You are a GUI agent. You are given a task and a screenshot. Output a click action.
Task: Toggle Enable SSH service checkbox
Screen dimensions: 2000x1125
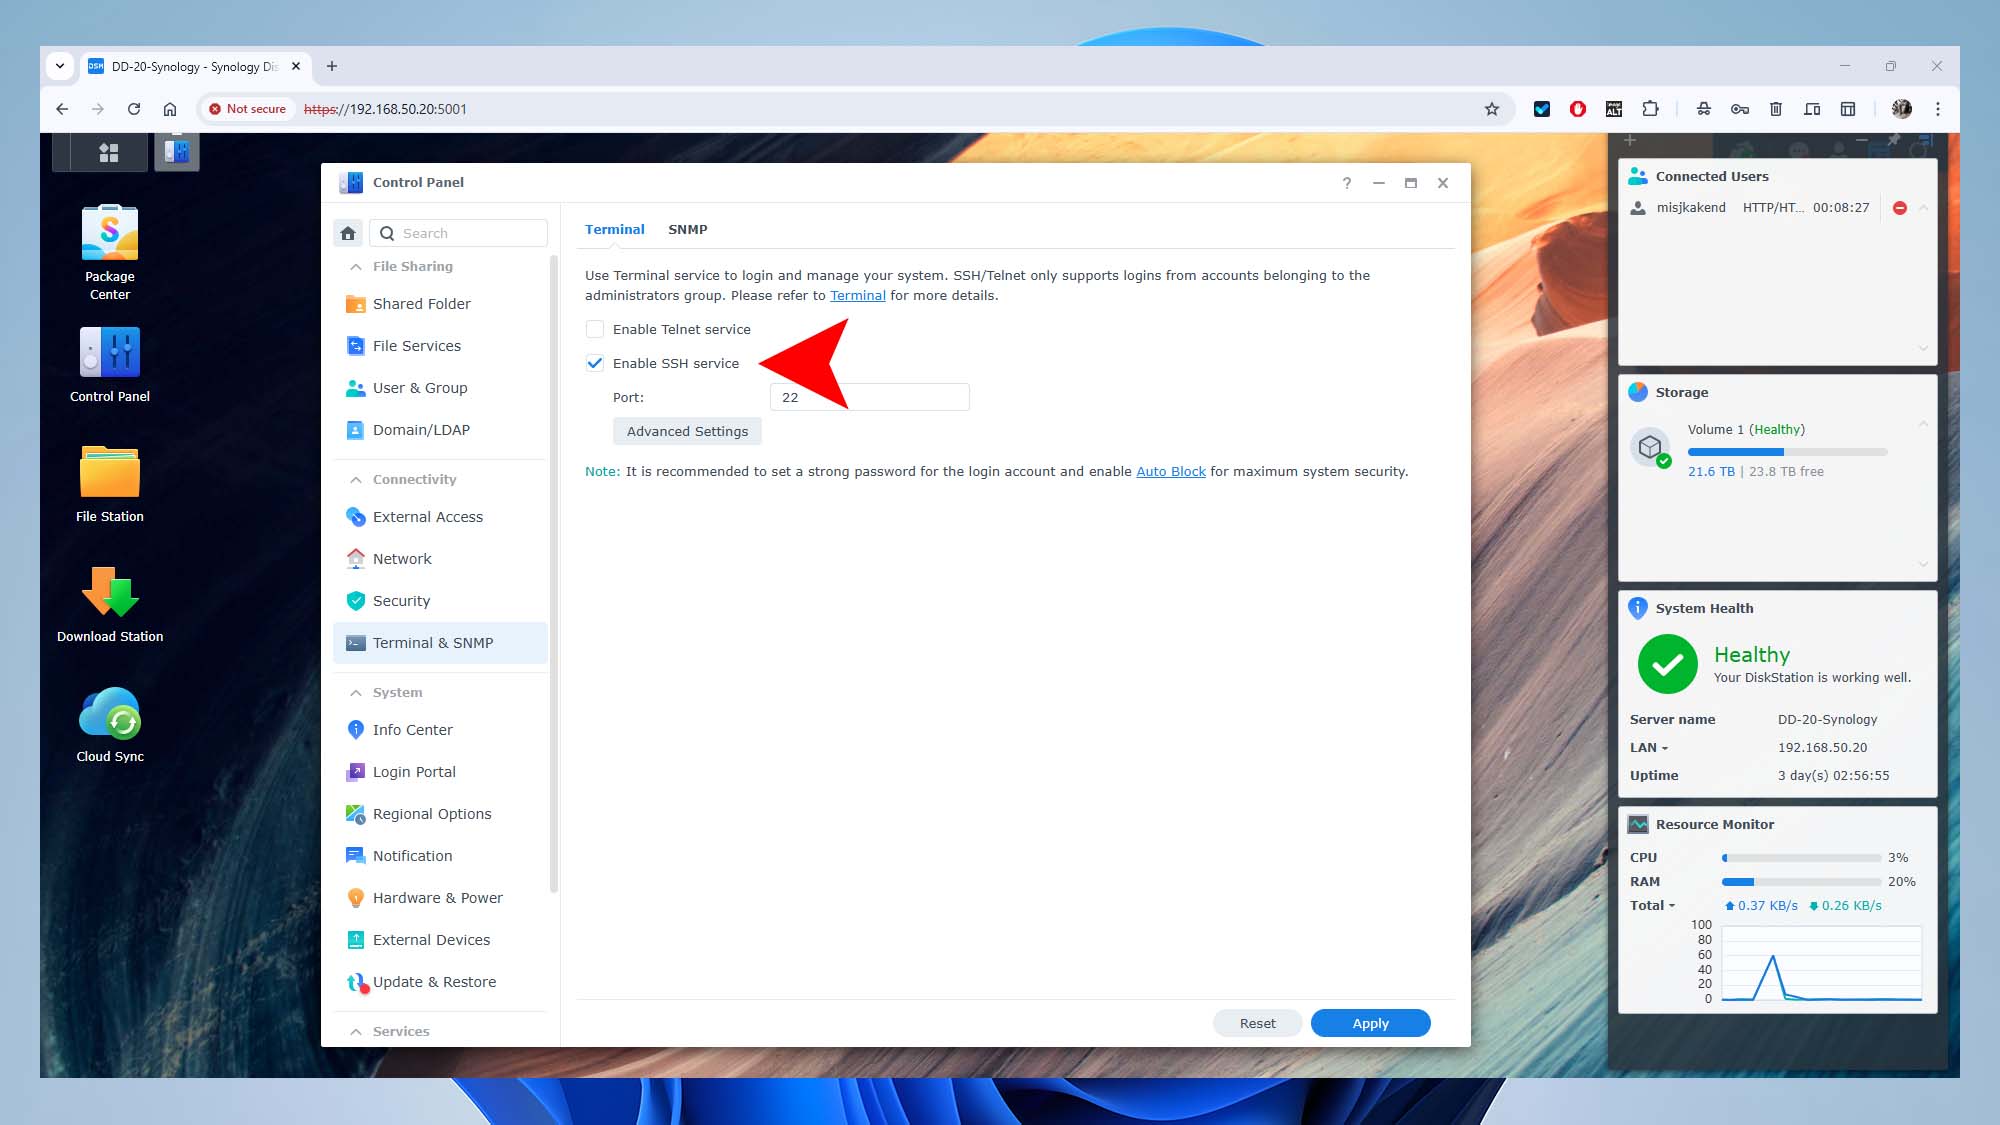tap(595, 363)
